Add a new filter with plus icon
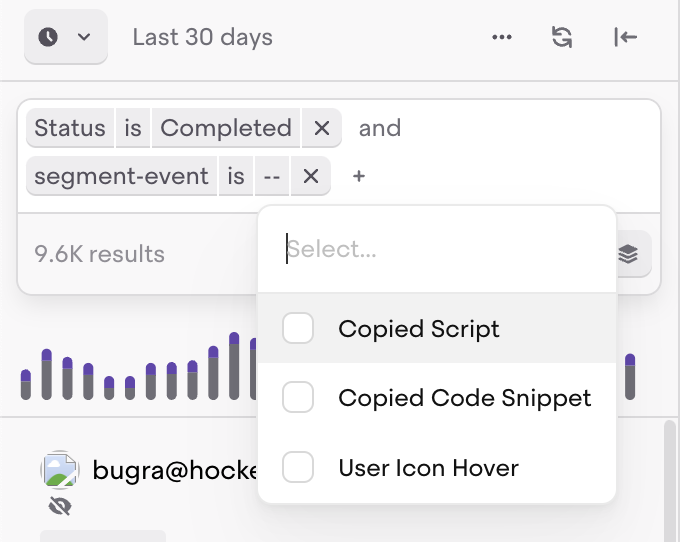The height and width of the screenshot is (542, 680). click(x=359, y=176)
